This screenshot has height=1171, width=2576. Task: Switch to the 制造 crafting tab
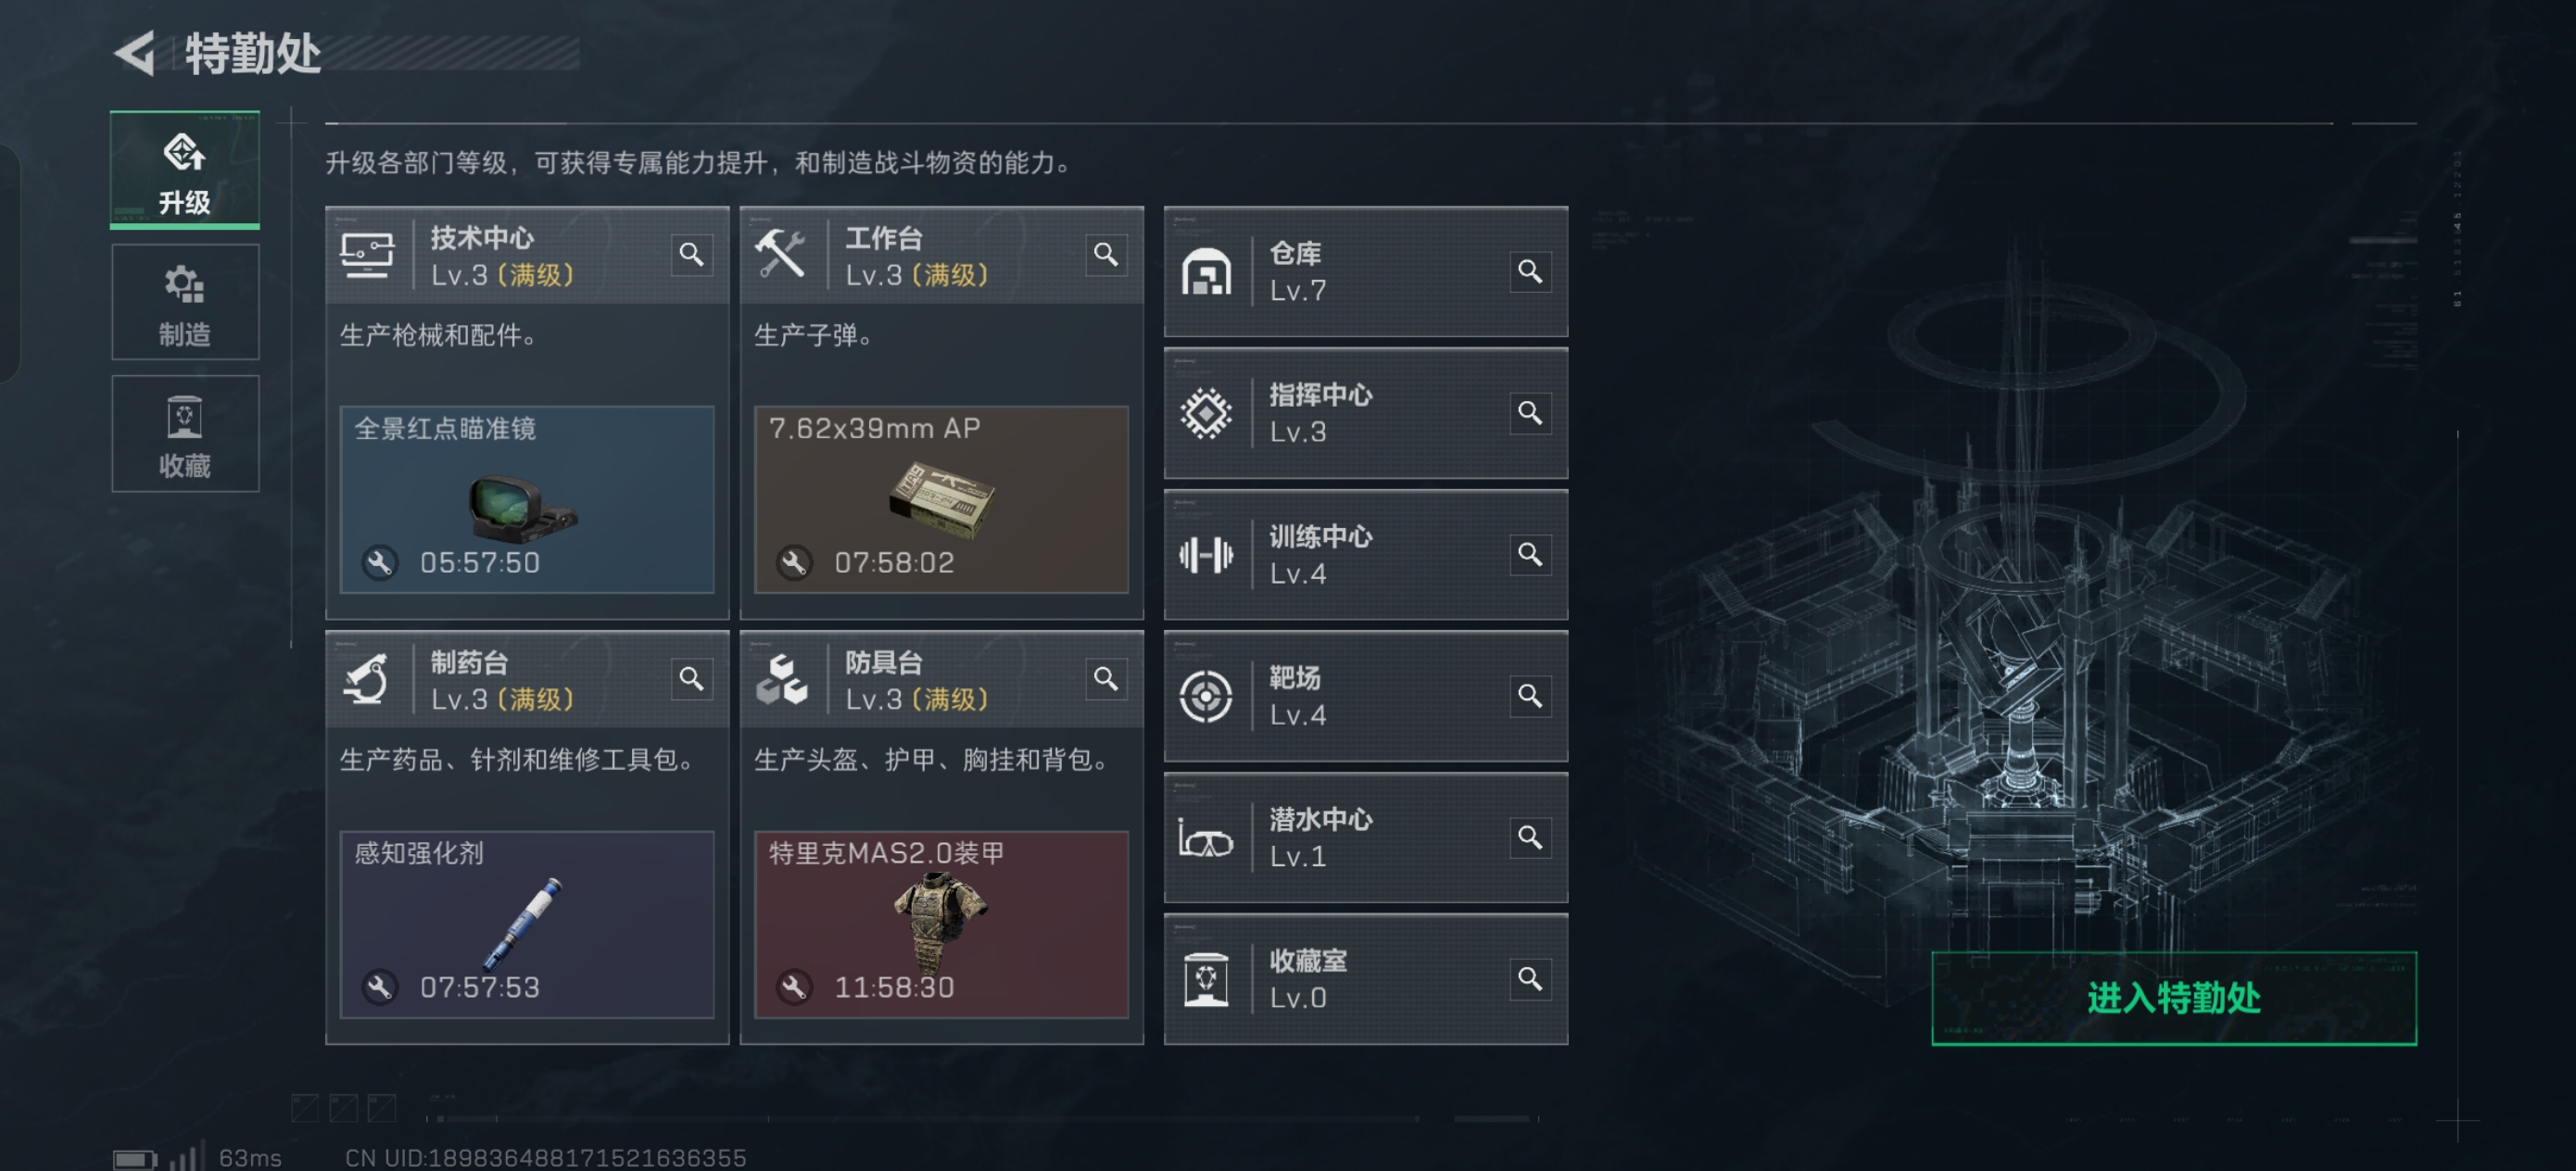pos(185,302)
